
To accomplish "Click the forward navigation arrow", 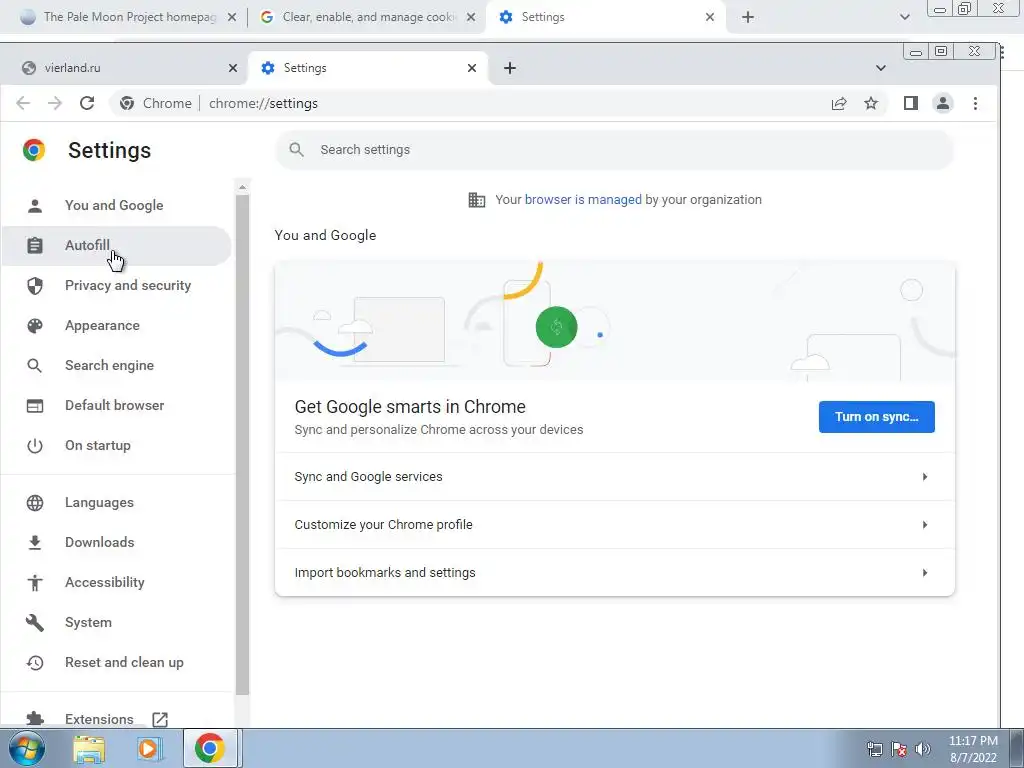I will [x=55, y=103].
